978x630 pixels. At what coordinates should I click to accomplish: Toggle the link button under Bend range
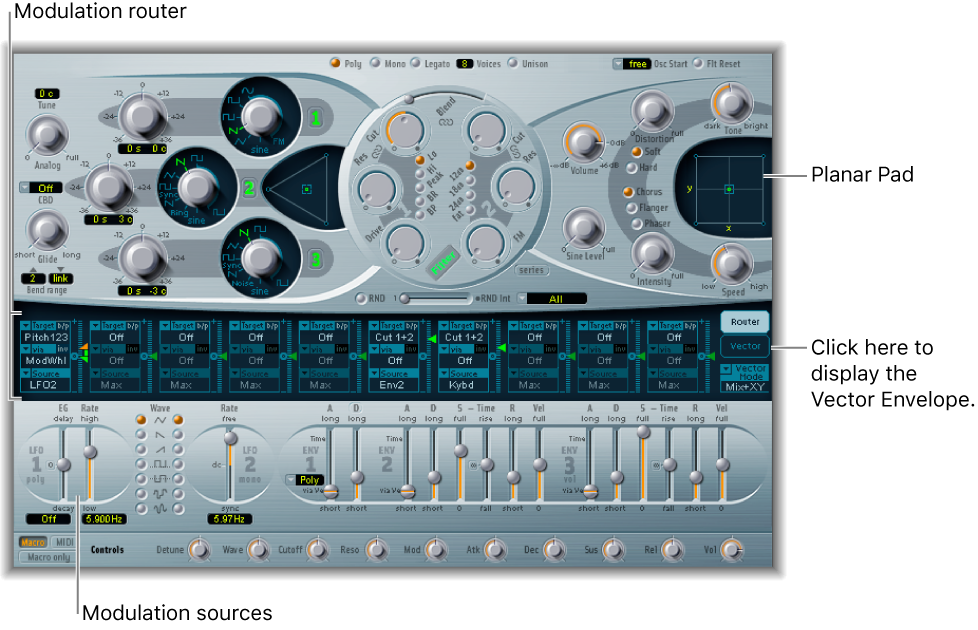click(x=59, y=278)
